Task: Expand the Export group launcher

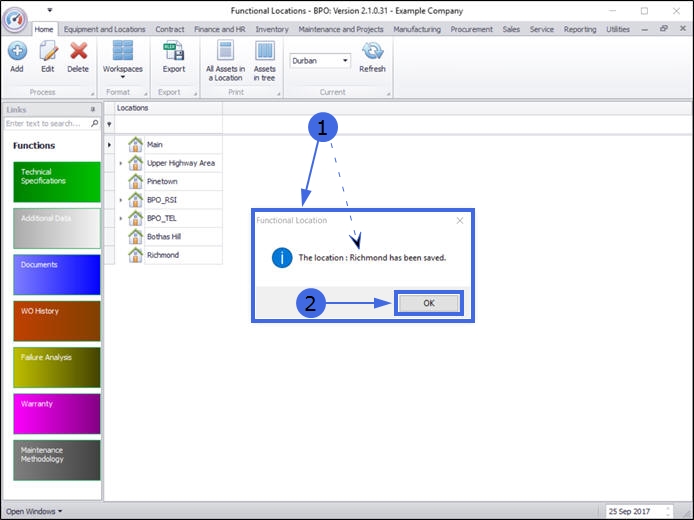Action: click(x=195, y=94)
